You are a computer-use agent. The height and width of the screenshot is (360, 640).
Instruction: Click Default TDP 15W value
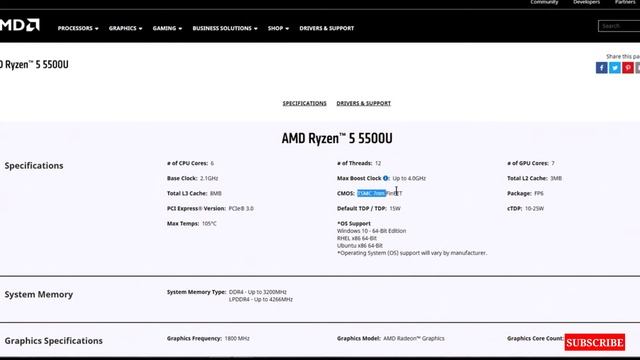pyautogui.click(x=395, y=209)
